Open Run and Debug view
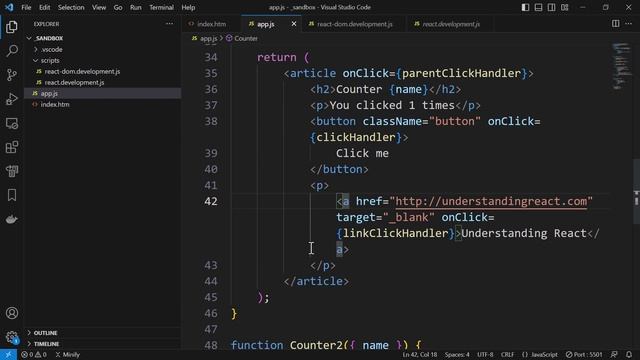The image size is (640, 360). click(11, 99)
